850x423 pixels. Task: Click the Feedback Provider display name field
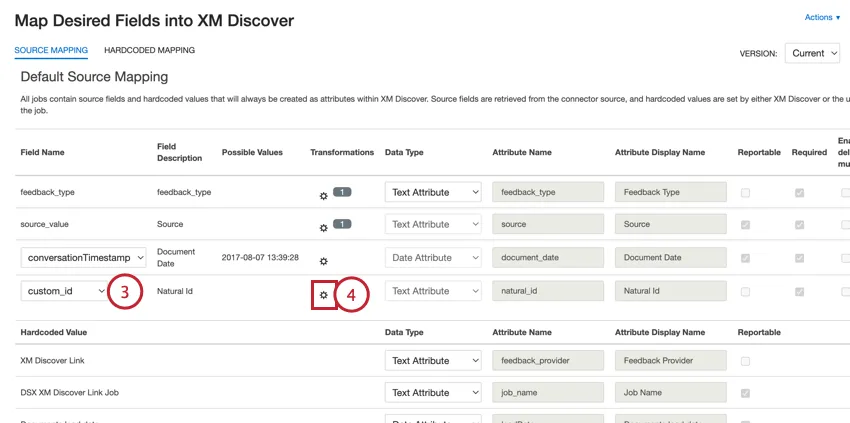(670, 360)
